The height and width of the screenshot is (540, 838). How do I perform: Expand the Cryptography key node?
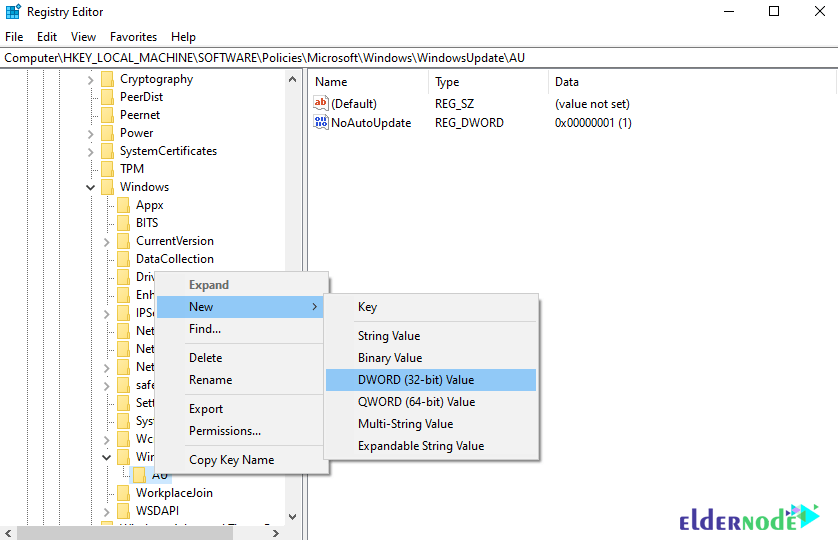[90, 80]
